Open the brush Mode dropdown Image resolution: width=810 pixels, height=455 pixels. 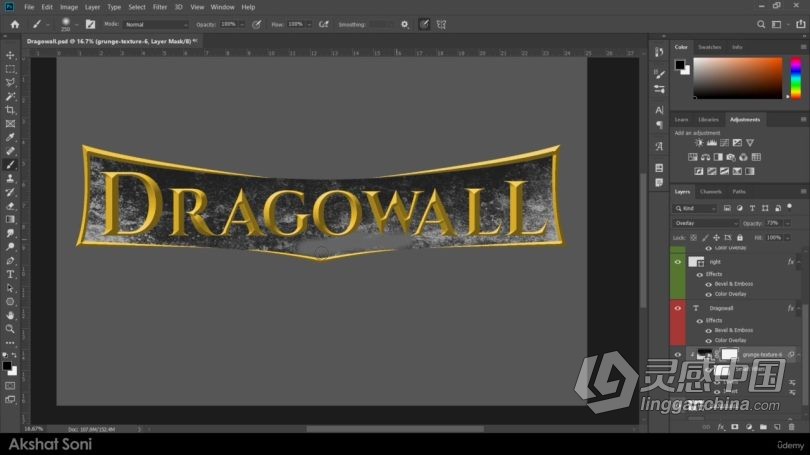click(x=156, y=24)
